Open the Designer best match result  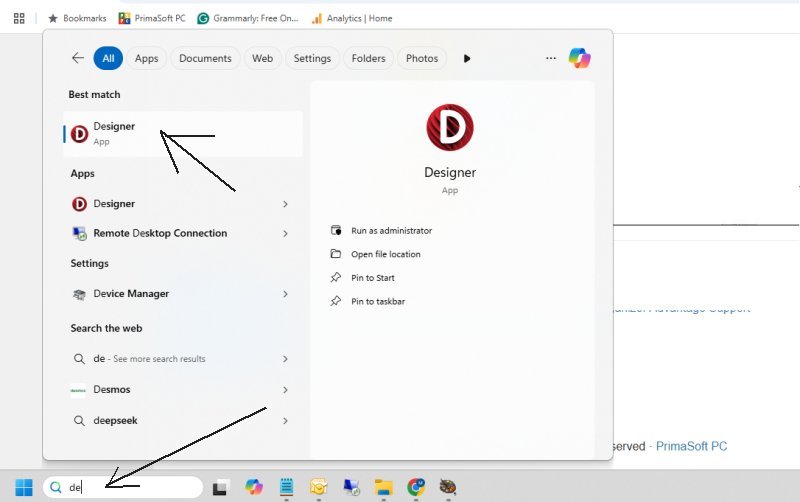pos(183,134)
